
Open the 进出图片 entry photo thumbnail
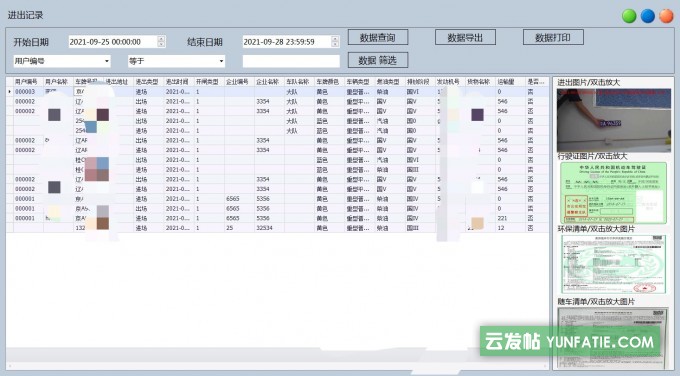pyautogui.click(x=614, y=120)
